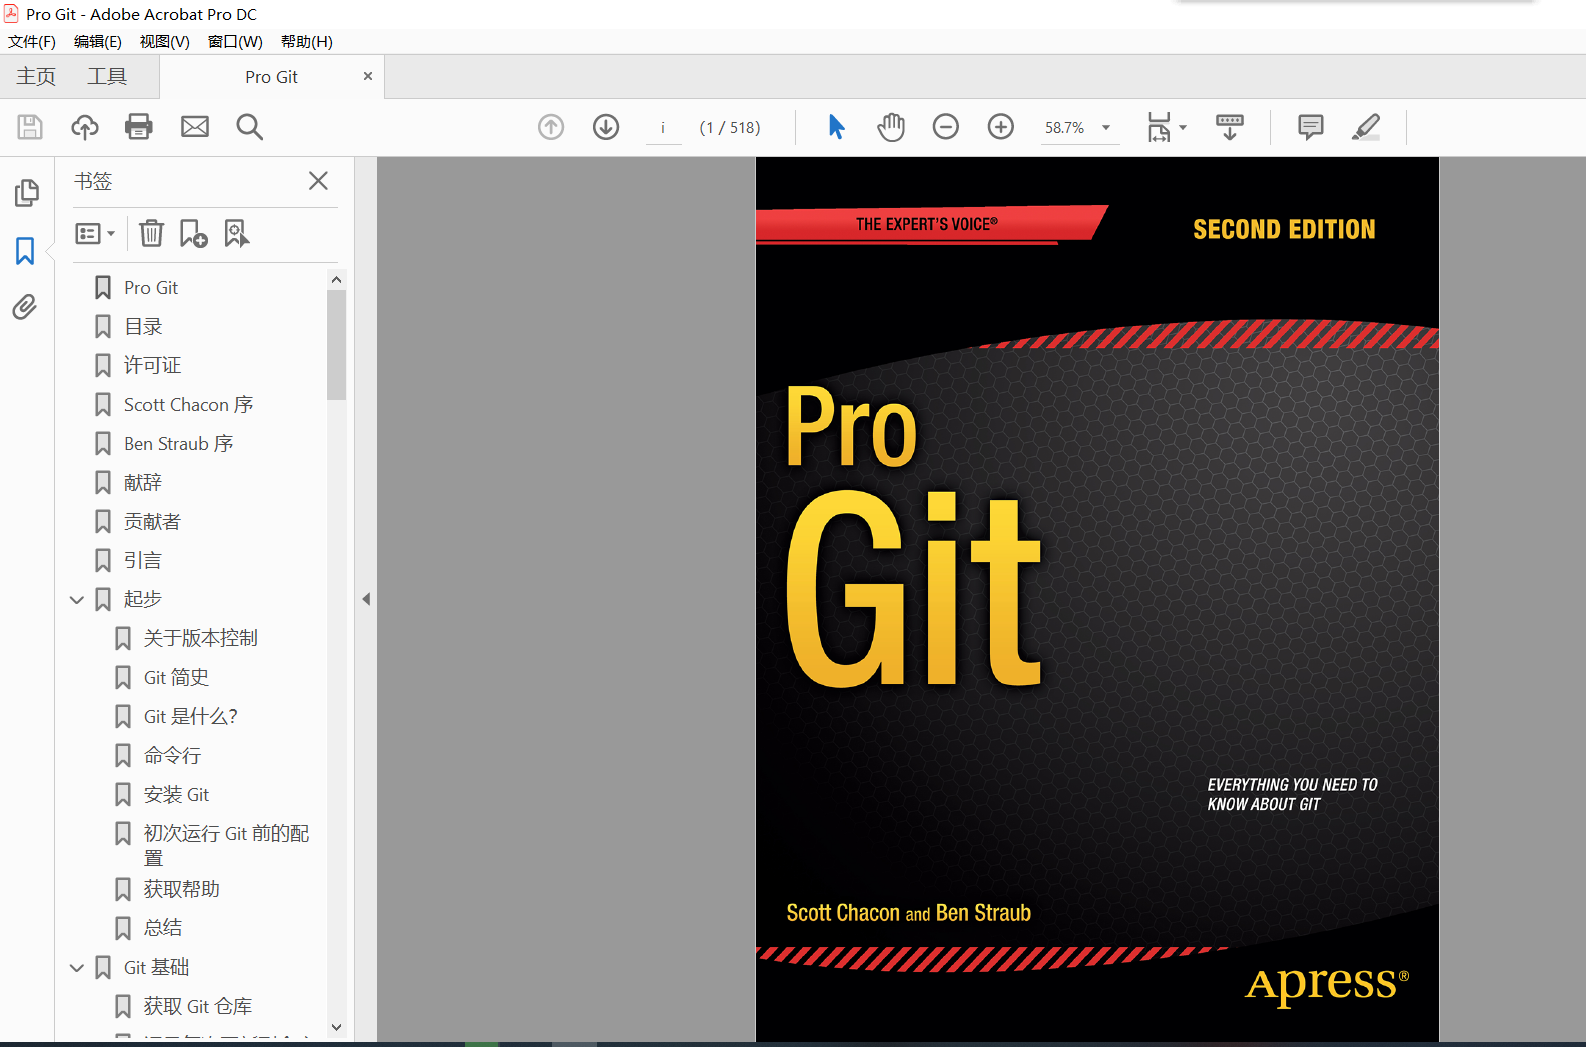
Task: Switch to 主页 tab
Action: pyautogui.click(x=36, y=76)
